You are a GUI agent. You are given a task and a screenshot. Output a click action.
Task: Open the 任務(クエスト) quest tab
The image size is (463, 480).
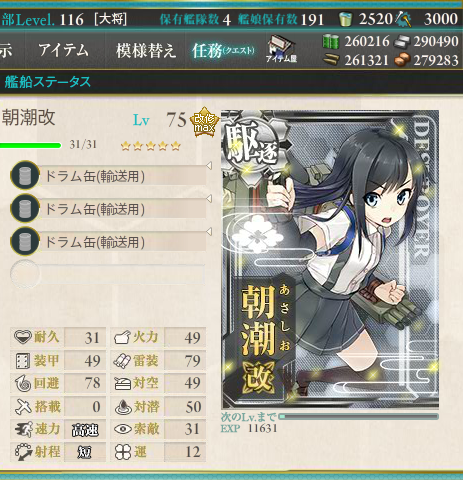click(223, 51)
